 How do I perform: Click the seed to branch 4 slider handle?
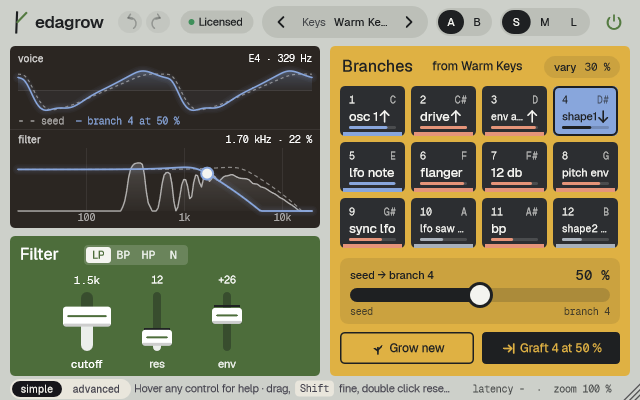(480, 295)
